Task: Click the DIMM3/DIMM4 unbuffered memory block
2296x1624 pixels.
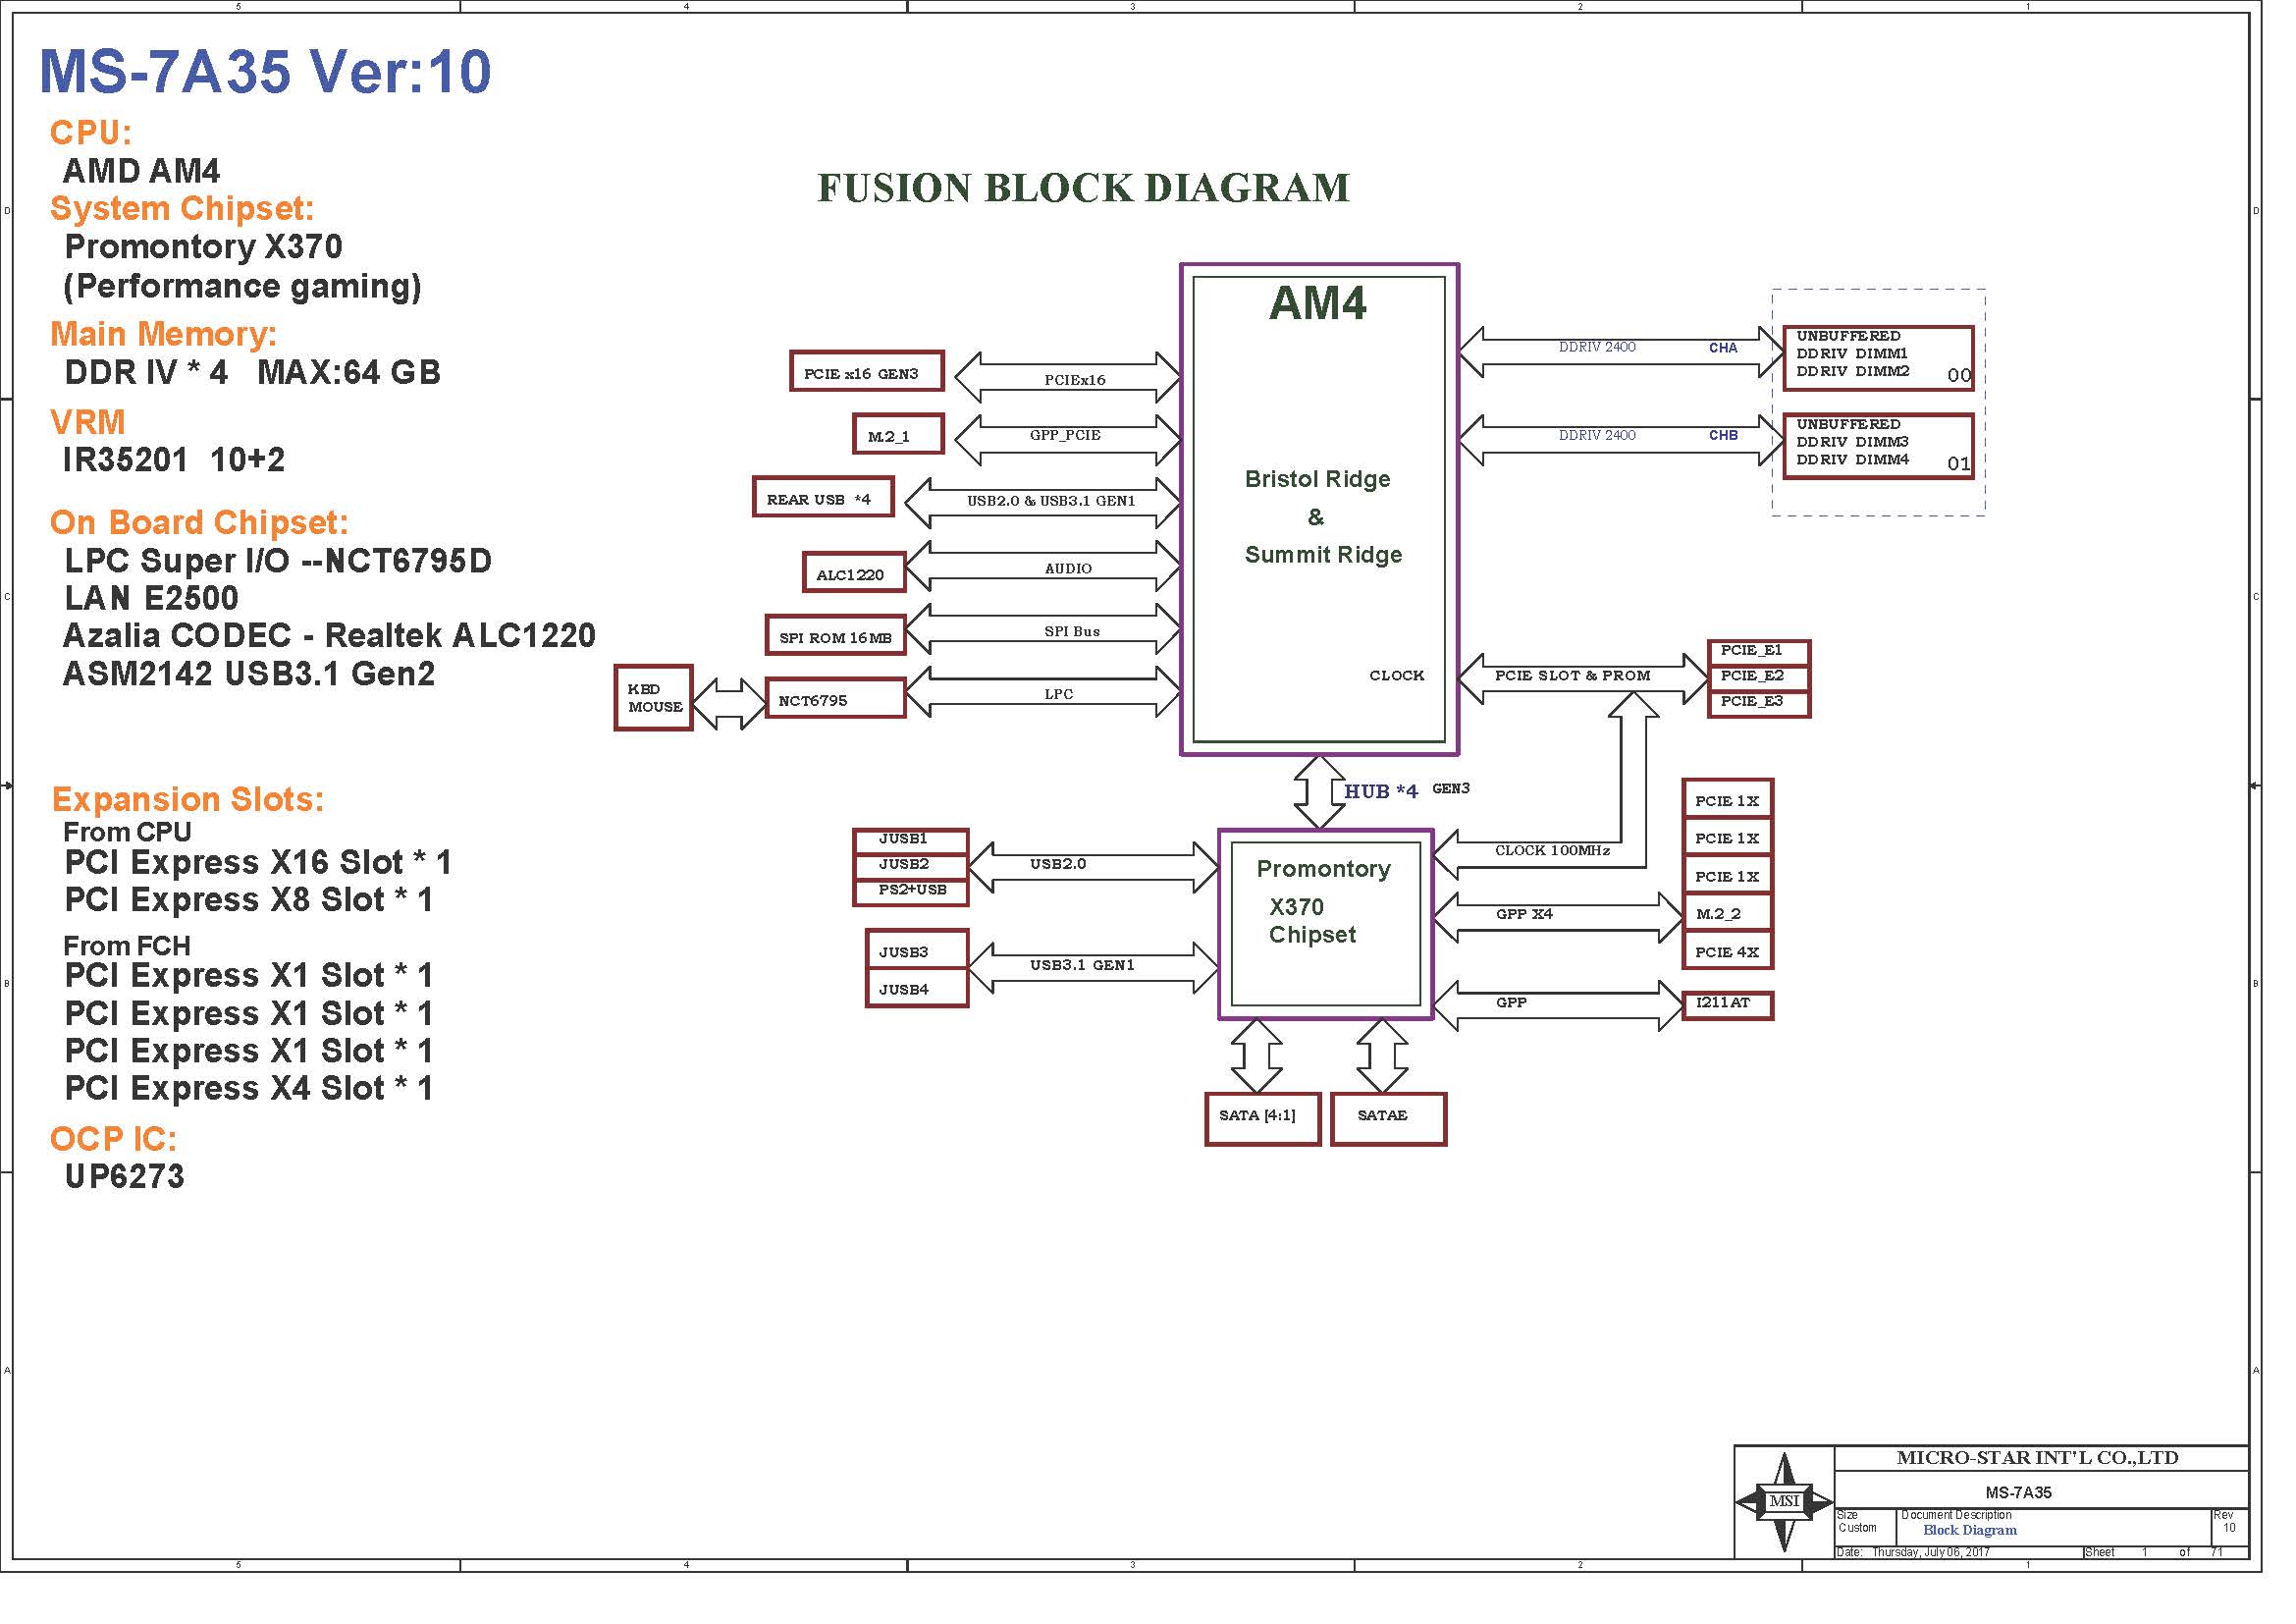Action: [1878, 446]
